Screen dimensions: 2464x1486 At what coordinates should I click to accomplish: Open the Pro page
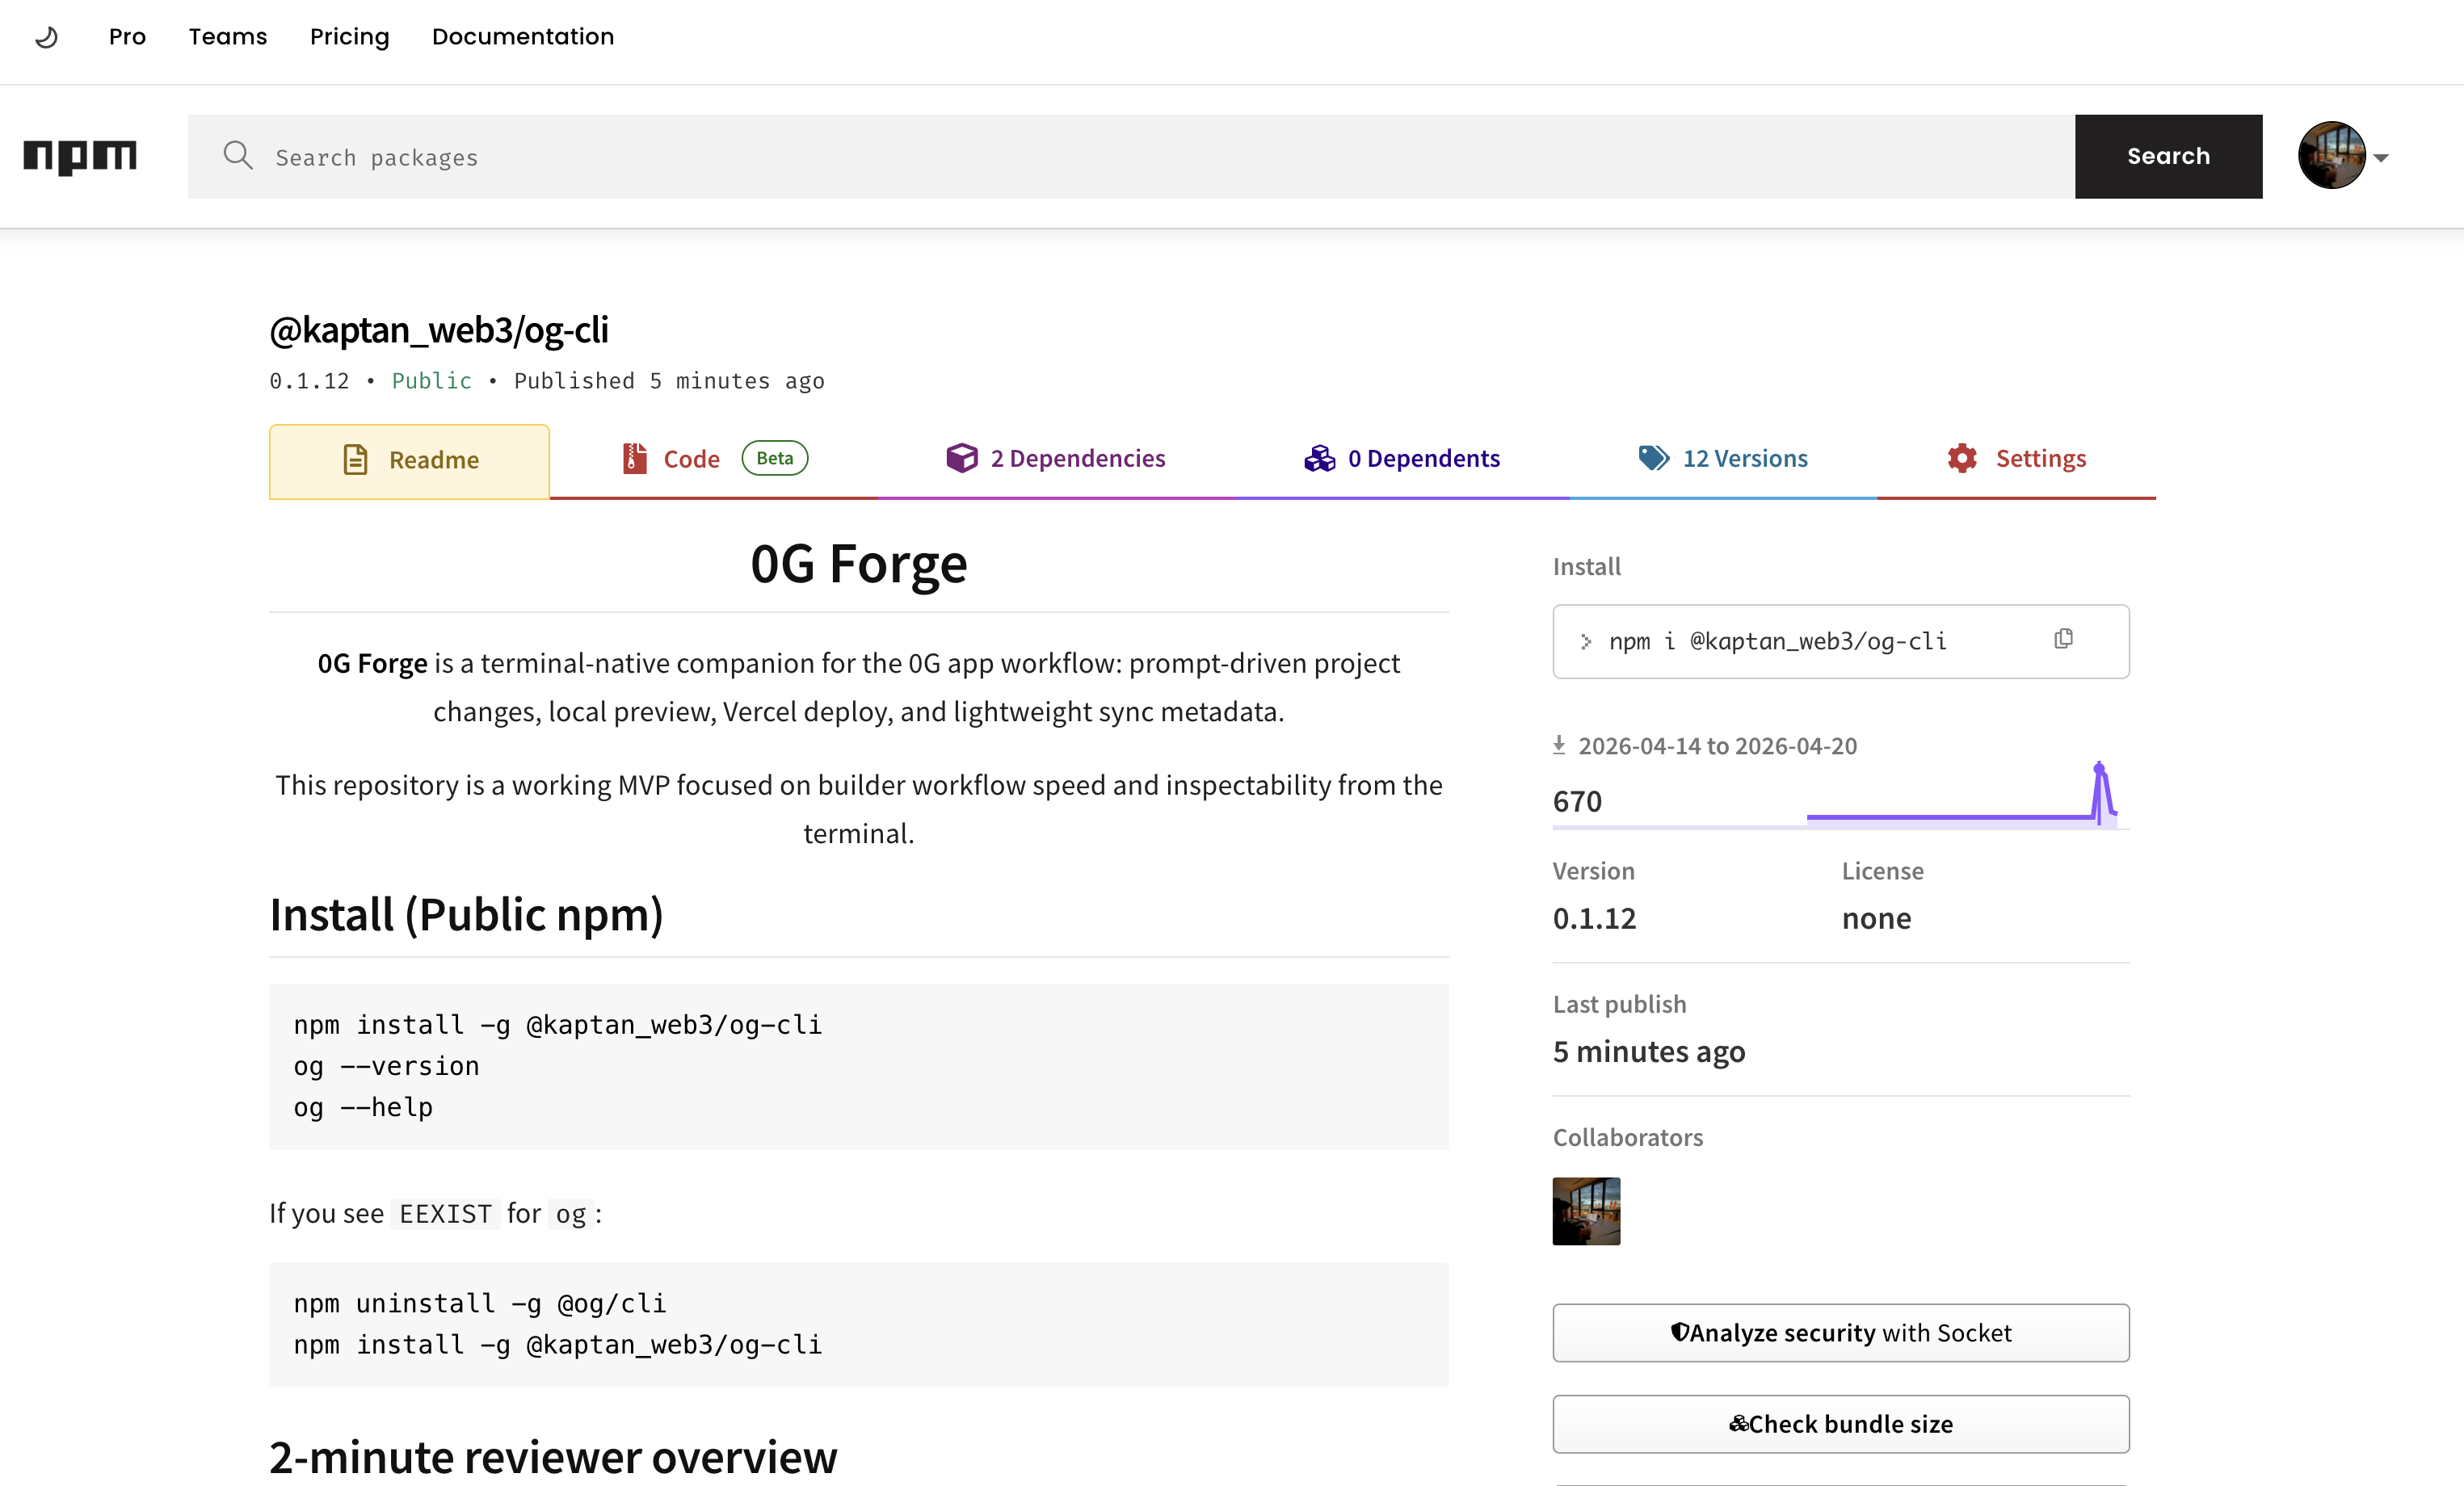[127, 37]
